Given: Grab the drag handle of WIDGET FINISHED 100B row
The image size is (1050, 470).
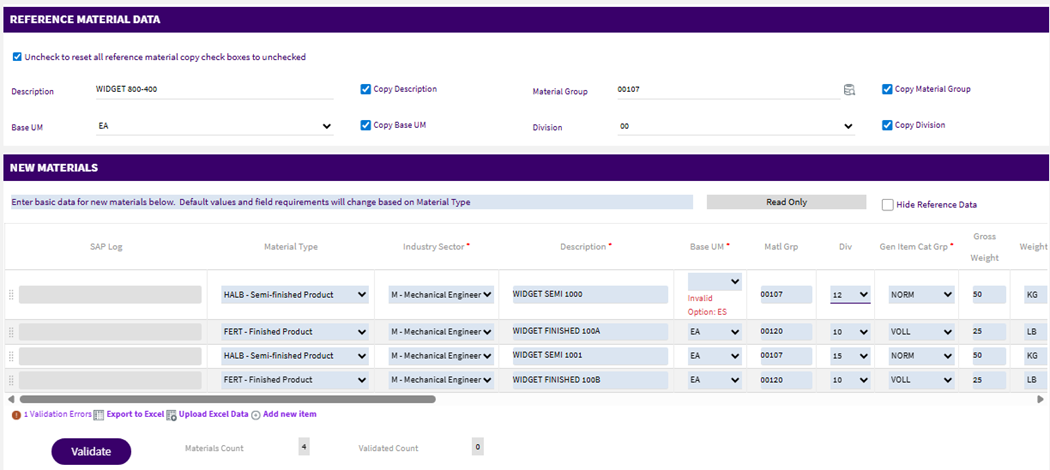Looking at the screenshot, I should pos(11,380).
